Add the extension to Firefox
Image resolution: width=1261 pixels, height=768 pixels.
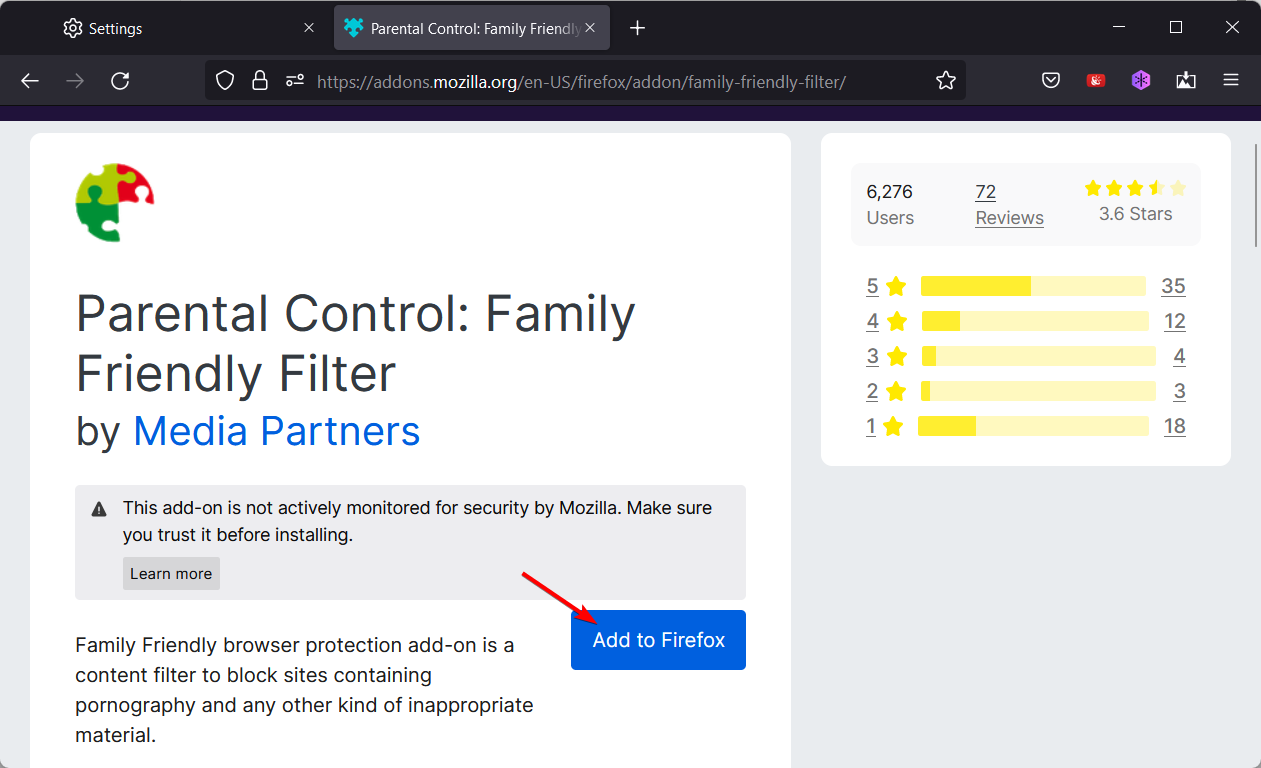click(658, 640)
